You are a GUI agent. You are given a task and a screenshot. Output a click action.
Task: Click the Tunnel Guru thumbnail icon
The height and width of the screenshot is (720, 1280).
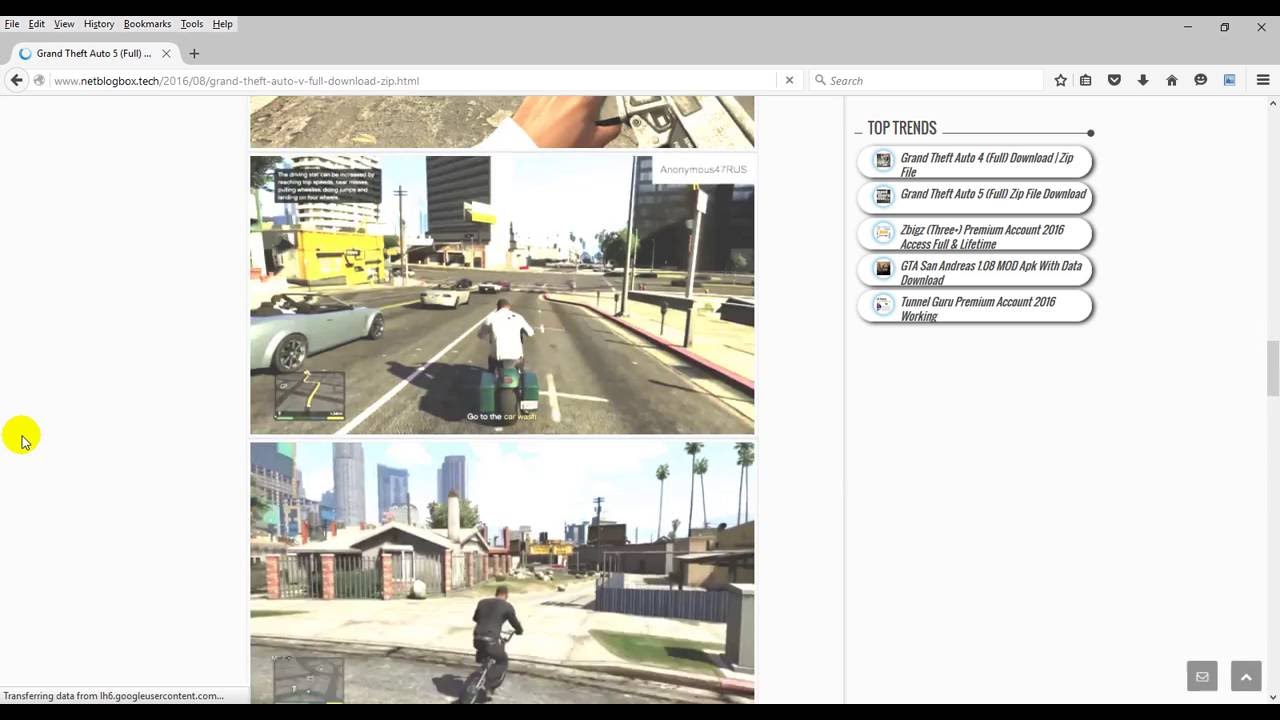click(883, 304)
